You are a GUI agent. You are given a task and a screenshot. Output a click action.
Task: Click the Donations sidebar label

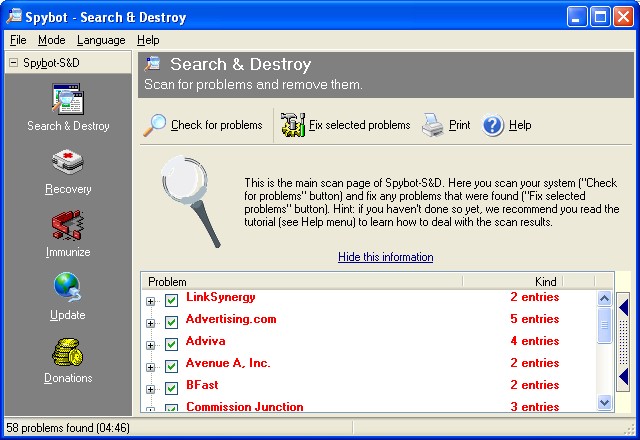68,378
